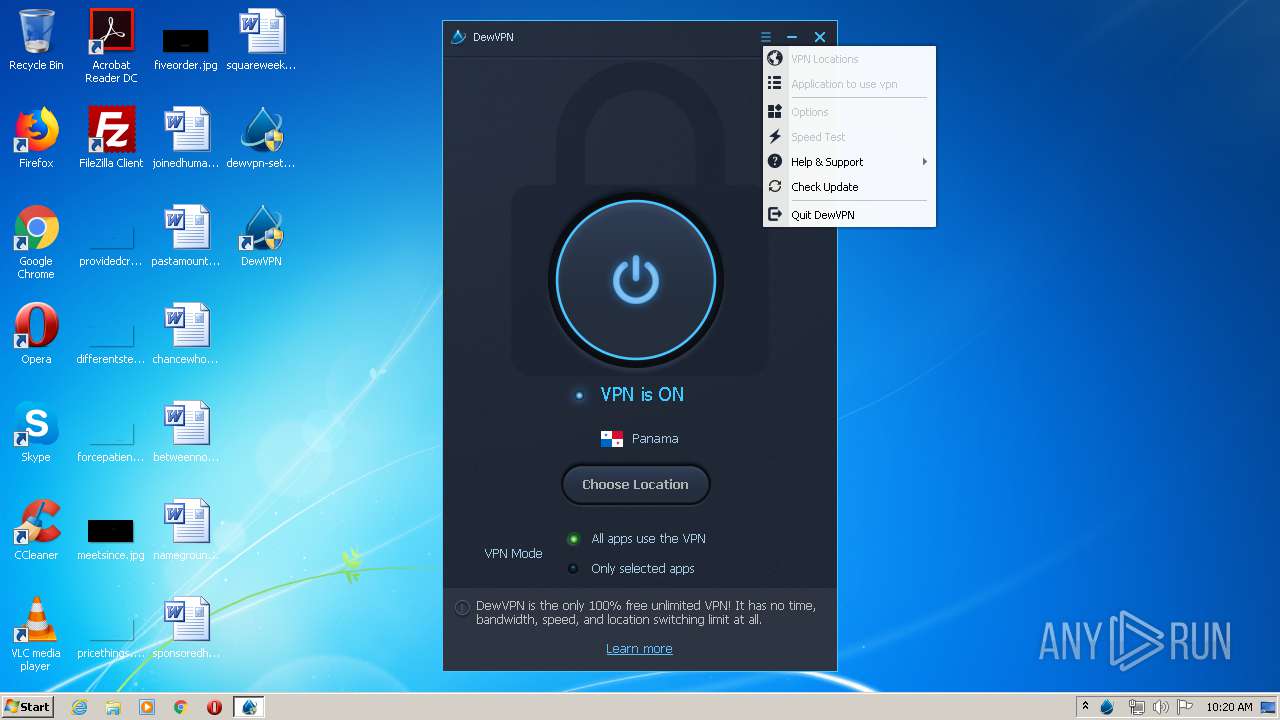This screenshot has height=720, width=1280.
Task: Open Options from the menu
Action: point(849,112)
